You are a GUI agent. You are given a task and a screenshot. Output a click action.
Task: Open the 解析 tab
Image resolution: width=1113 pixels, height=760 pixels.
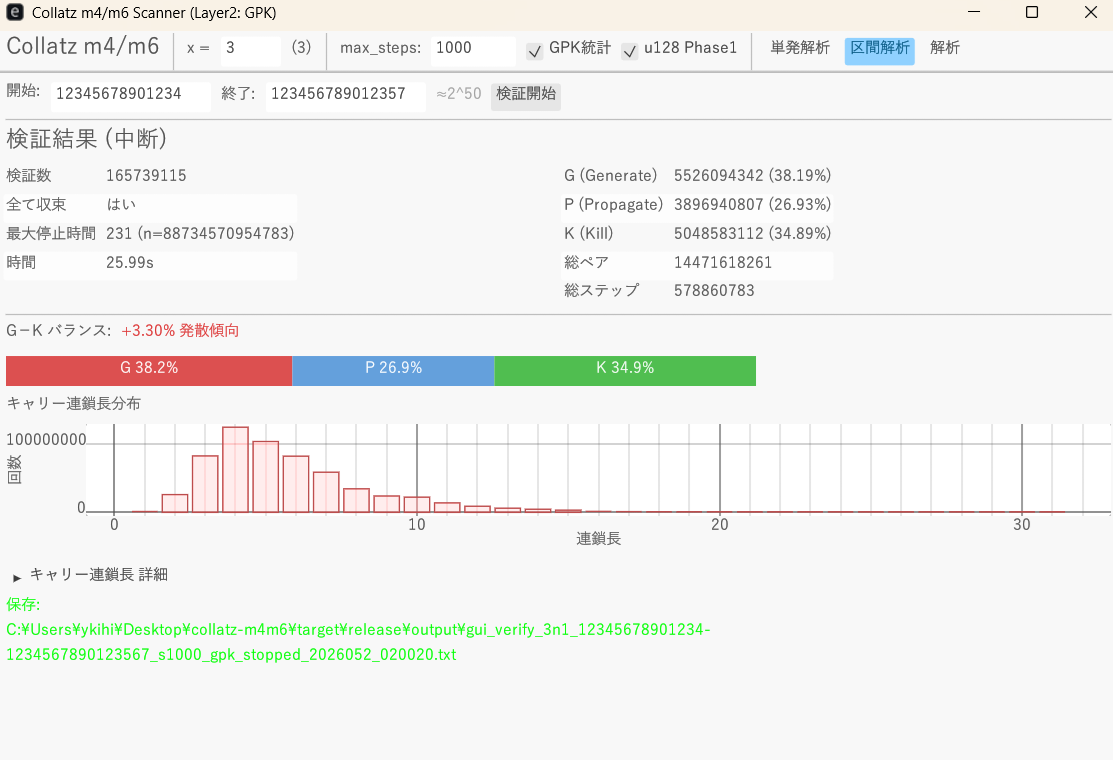[944, 46]
